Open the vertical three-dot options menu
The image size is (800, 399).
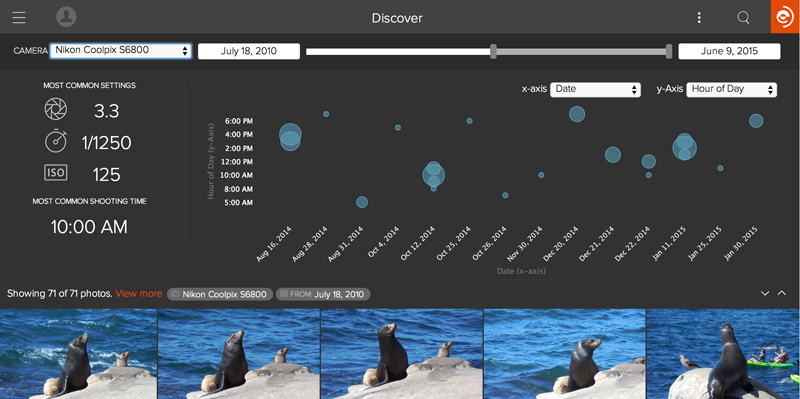[699, 18]
